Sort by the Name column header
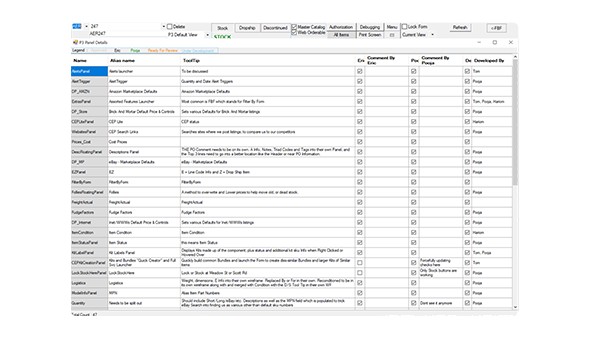The image size is (590, 360). coord(89,61)
